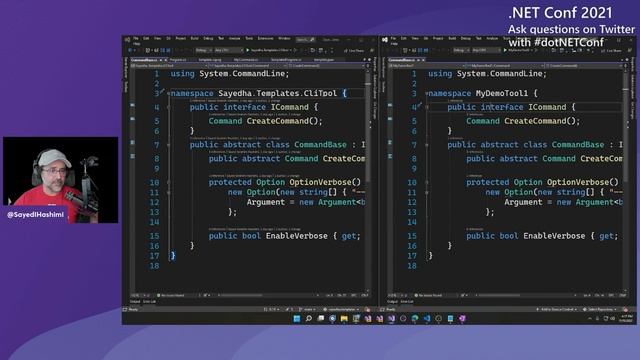Collapse ICommand interface block in right editor
Viewport: 640px width, 360px height.
(427, 107)
